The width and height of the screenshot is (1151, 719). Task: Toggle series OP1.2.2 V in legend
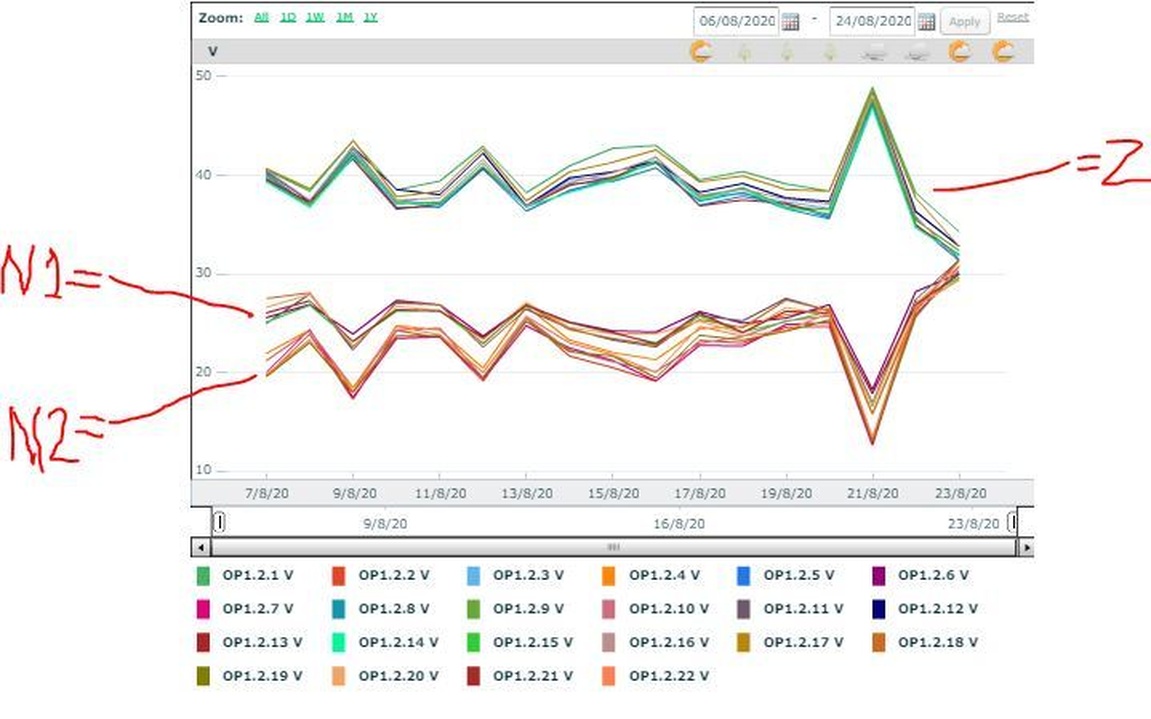point(381,576)
